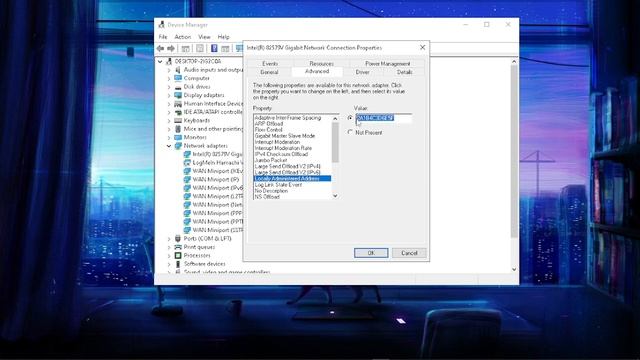Viewport: 640px width, 360px height.
Task: Click the Monitors icon
Action: [x=178, y=137]
